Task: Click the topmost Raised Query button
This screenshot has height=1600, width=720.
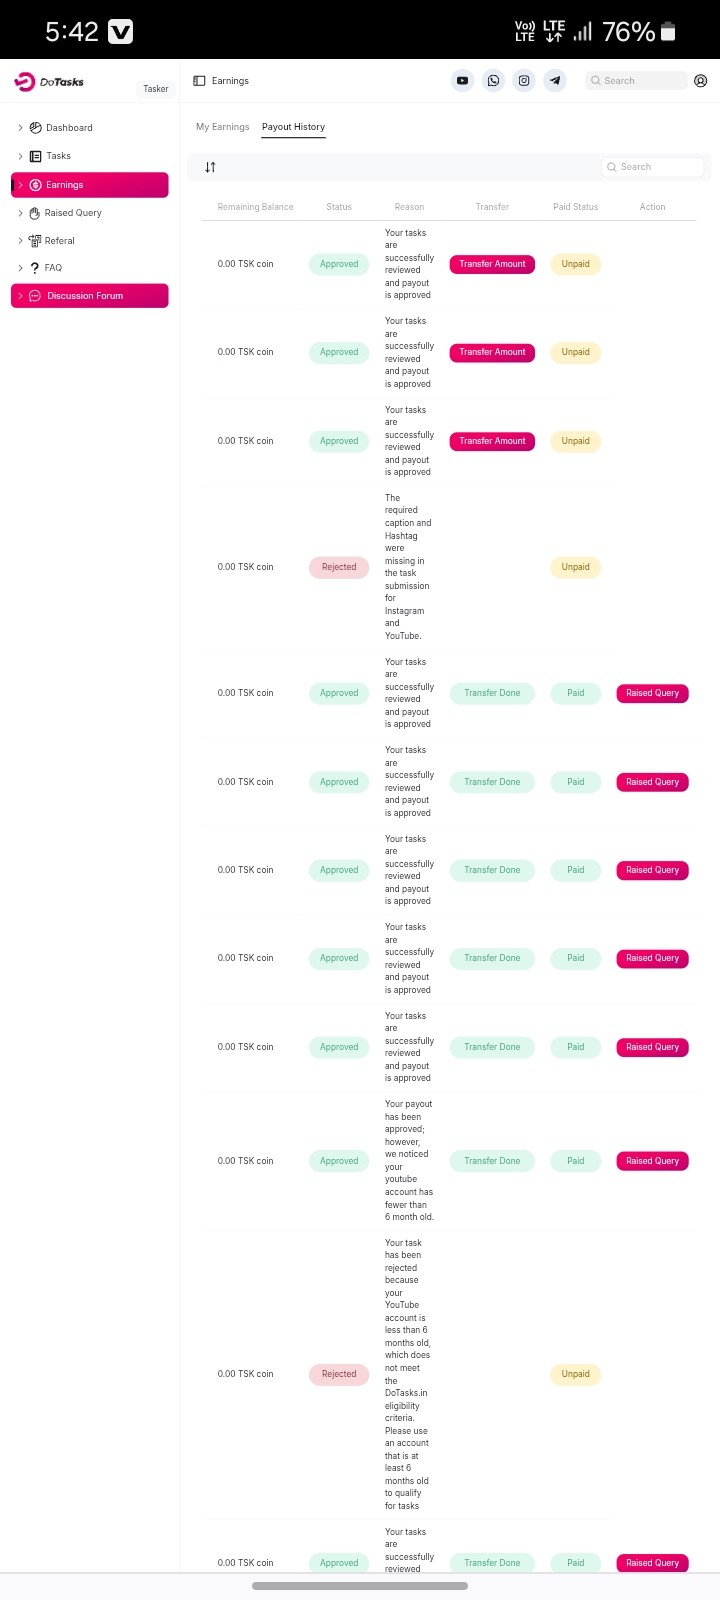Action: point(652,693)
